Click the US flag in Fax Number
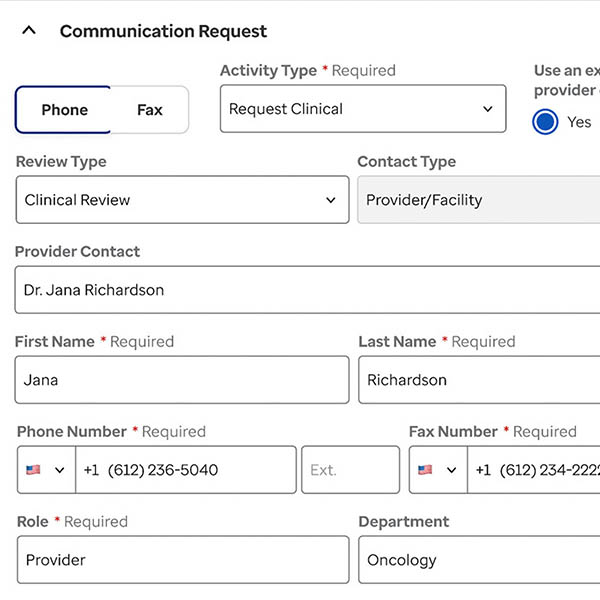The image size is (600, 600). (425, 470)
